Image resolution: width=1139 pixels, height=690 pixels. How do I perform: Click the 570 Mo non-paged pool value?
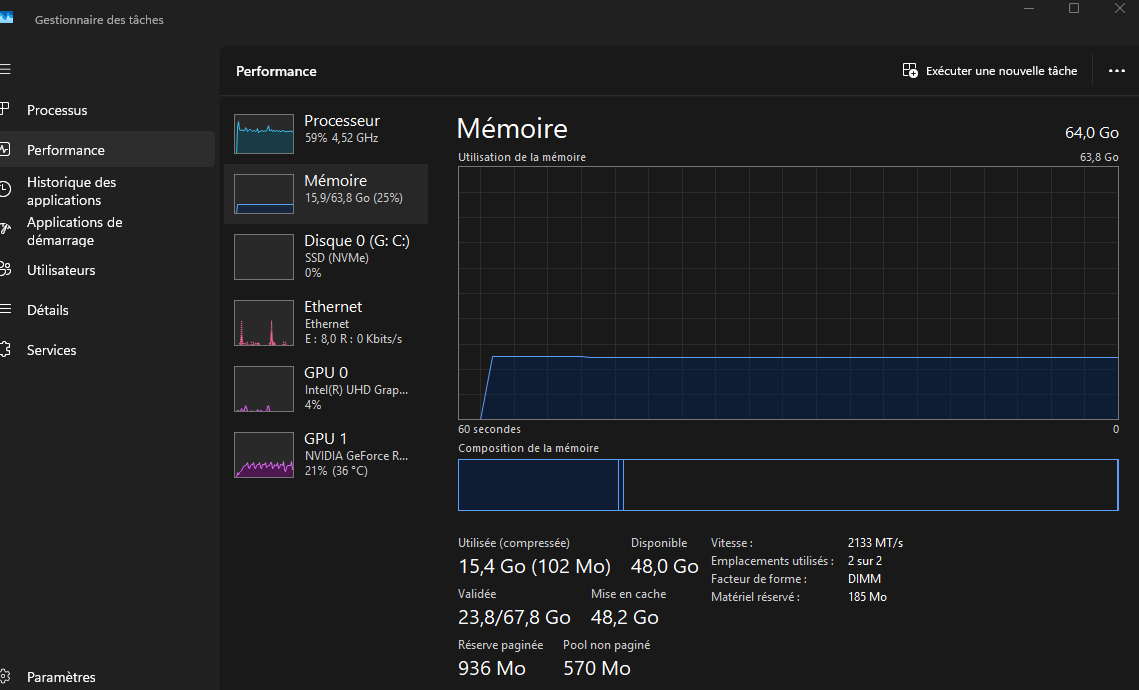click(596, 668)
